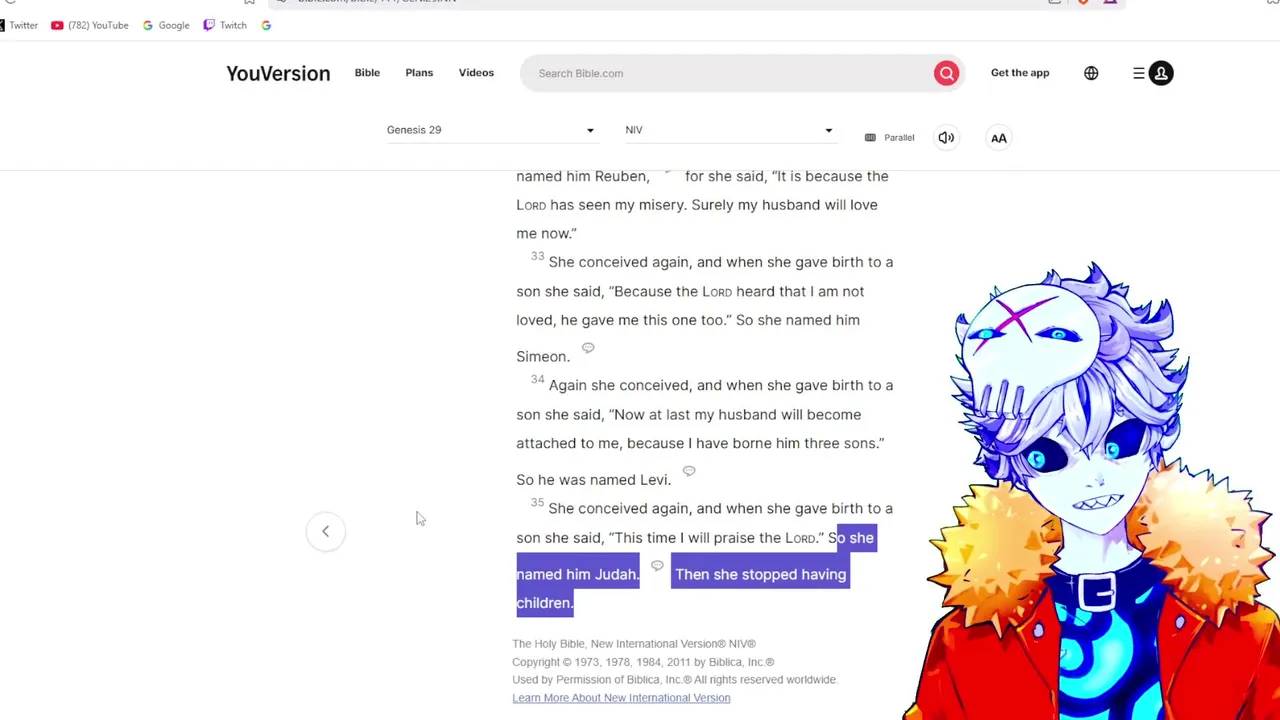Viewport: 1280px width, 720px height.
Task: Open the Videos menu item
Action: pos(476,73)
